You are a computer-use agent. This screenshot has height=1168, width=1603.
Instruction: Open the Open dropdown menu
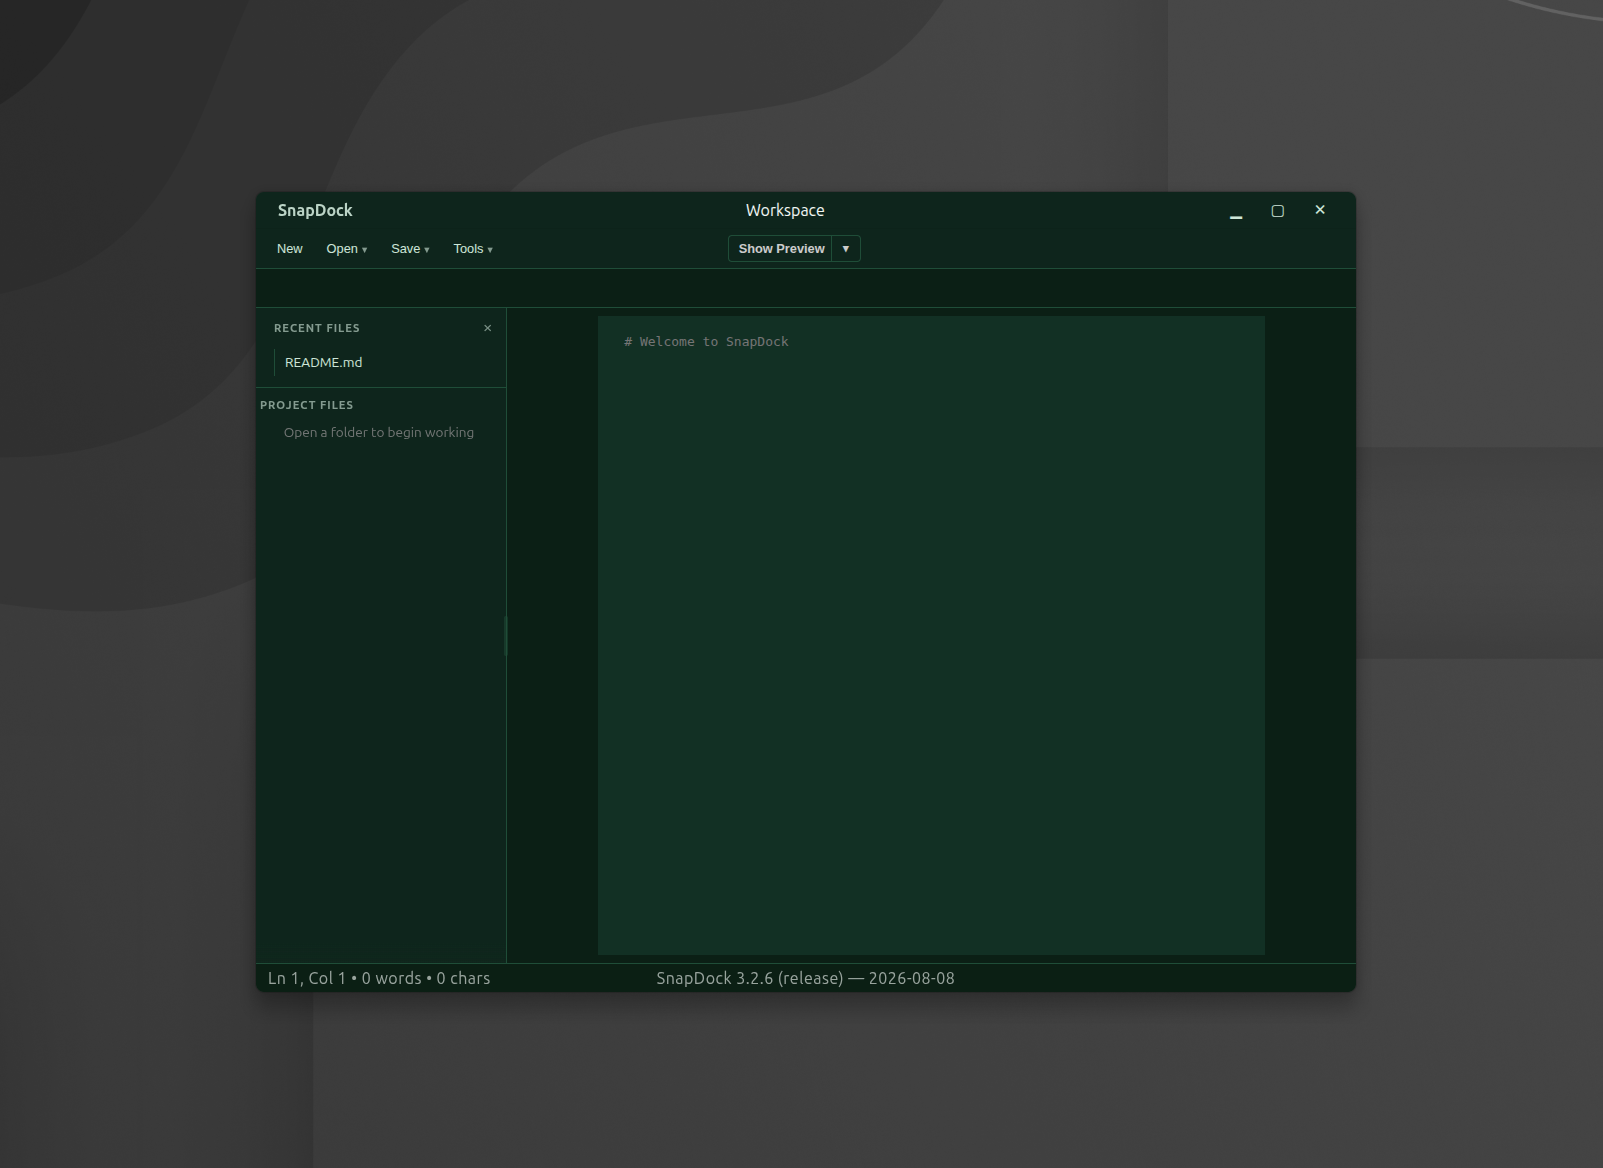[x=346, y=249]
